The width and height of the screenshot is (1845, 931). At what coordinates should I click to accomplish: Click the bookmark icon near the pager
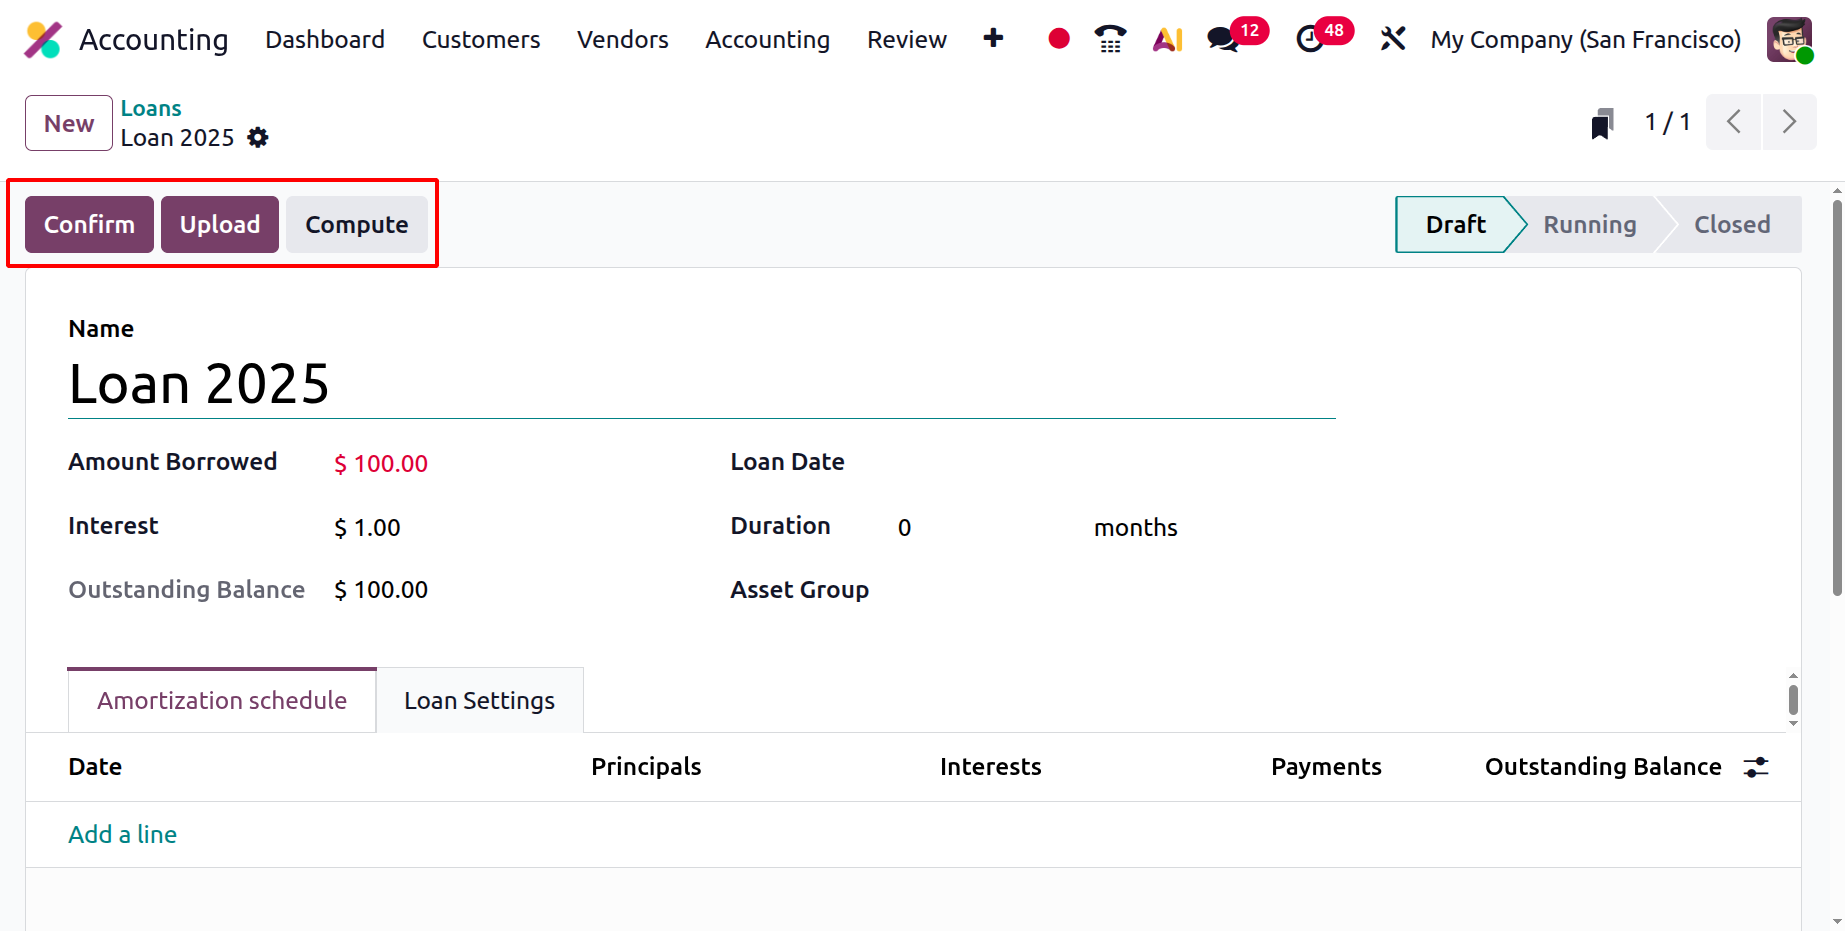pyautogui.click(x=1602, y=124)
